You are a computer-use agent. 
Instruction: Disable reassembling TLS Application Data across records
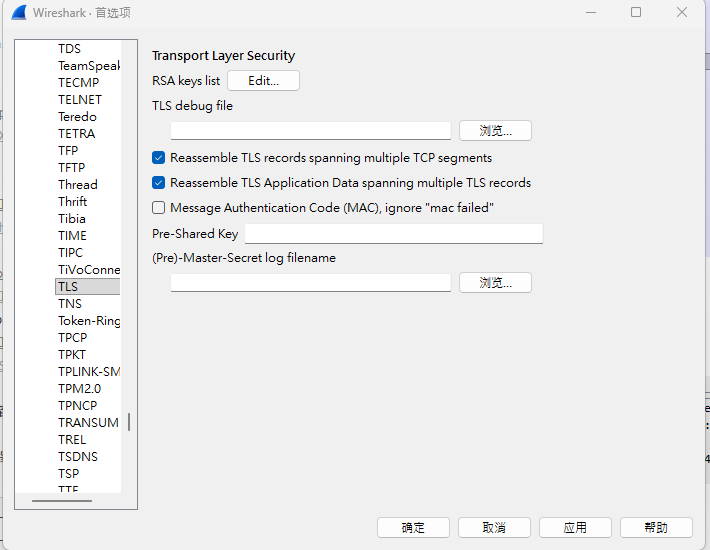pyautogui.click(x=158, y=182)
